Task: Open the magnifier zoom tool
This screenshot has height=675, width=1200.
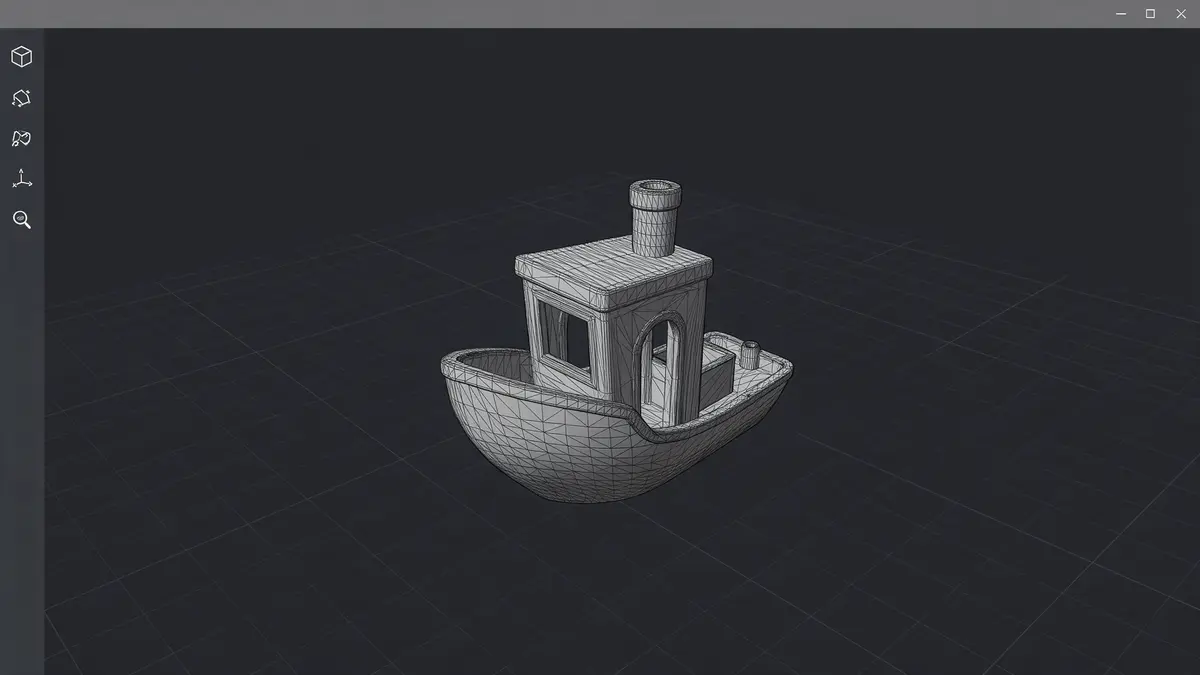Action: coord(21,220)
